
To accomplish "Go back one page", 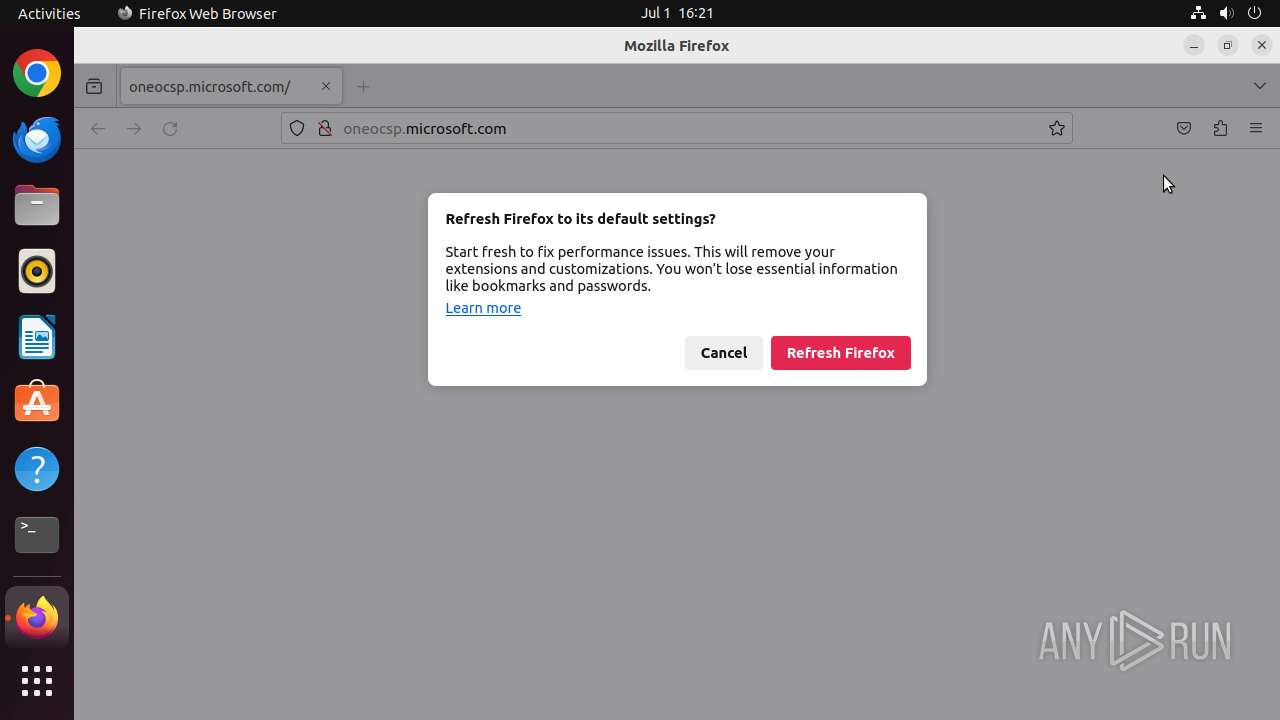I will coord(98,128).
